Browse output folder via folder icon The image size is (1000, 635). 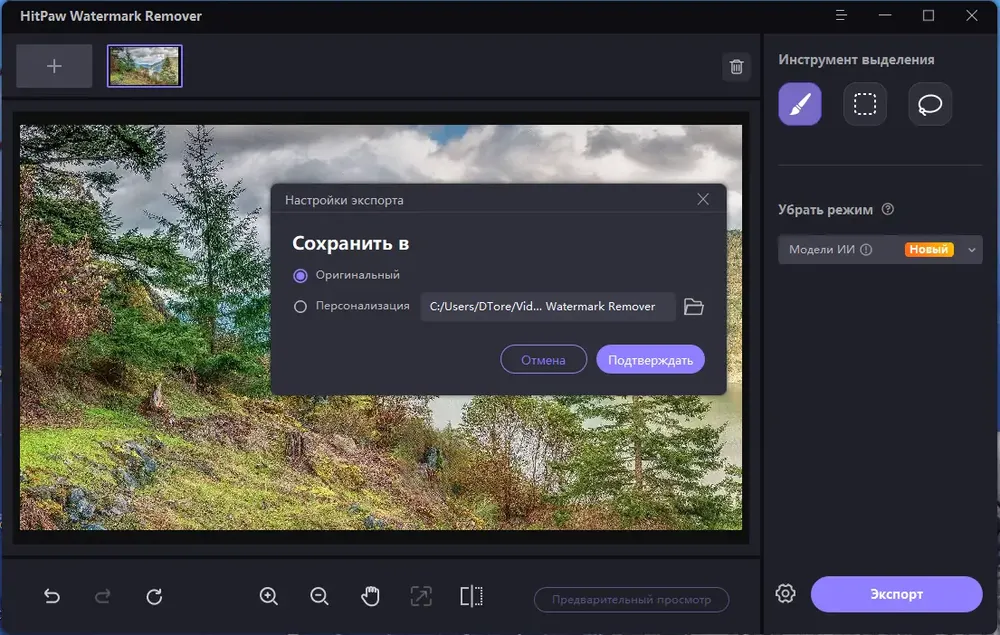point(694,307)
